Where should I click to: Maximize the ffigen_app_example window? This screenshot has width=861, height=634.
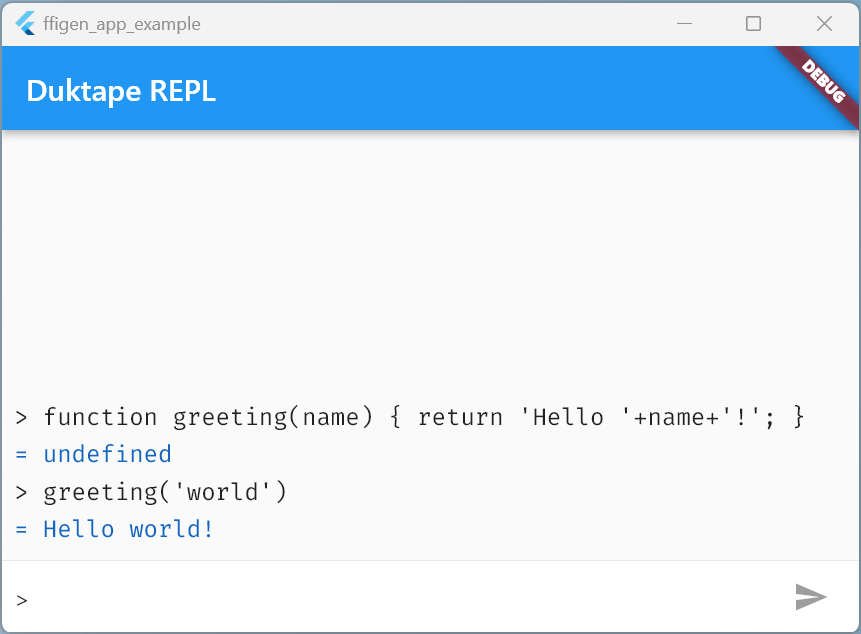(x=753, y=23)
